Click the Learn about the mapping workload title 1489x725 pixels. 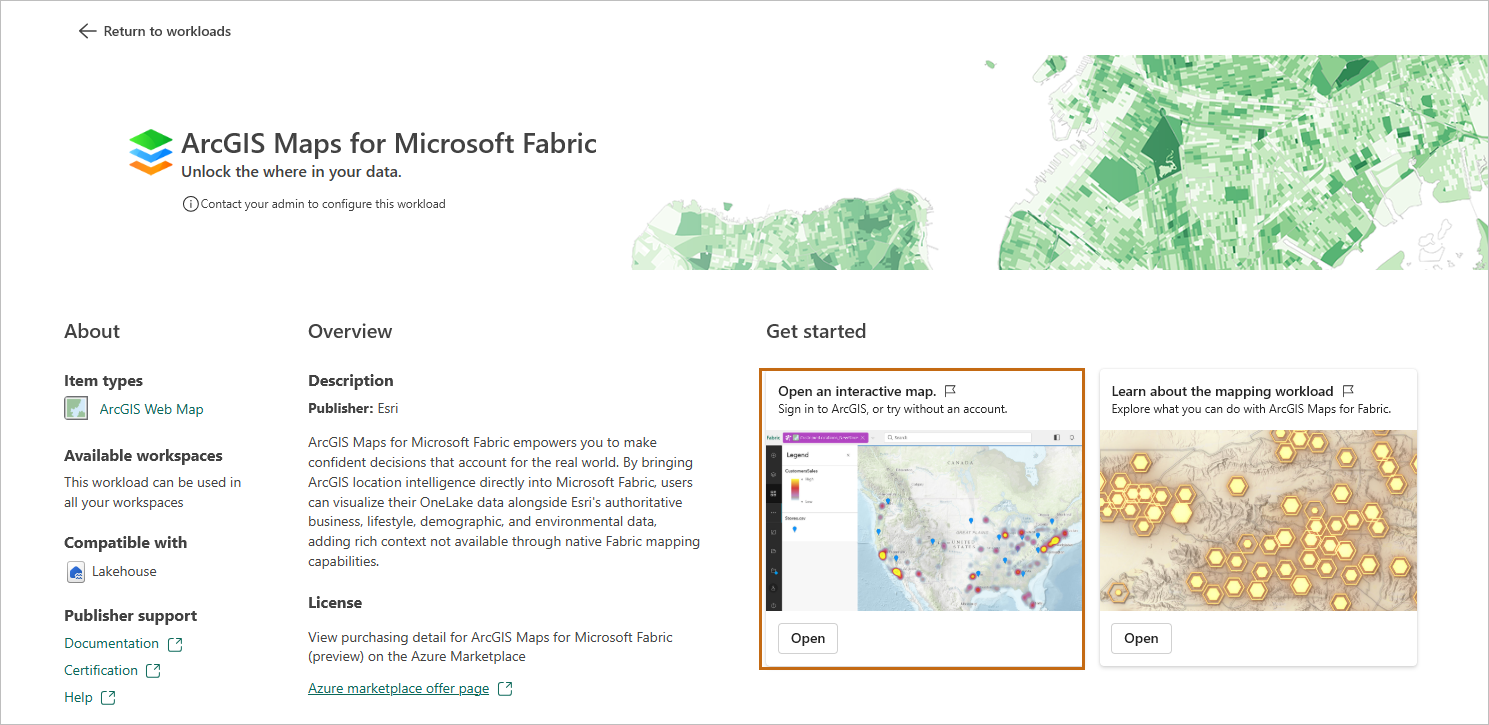[1222, 391]
